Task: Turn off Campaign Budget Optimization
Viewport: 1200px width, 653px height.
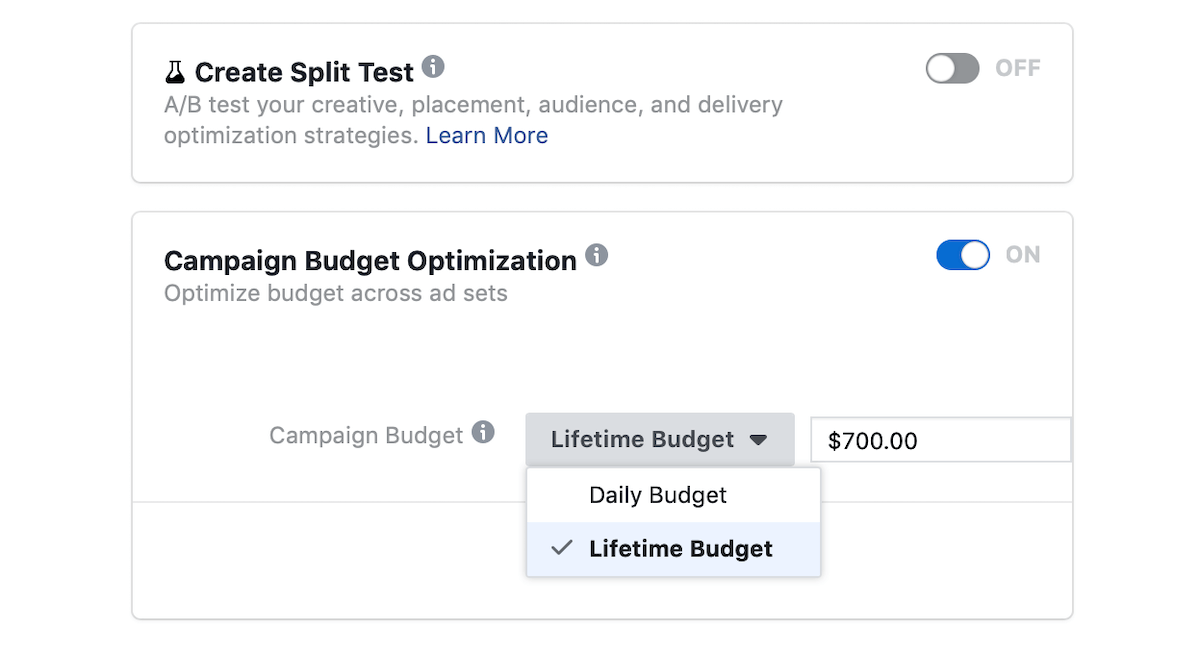Action: click(962, 255)
